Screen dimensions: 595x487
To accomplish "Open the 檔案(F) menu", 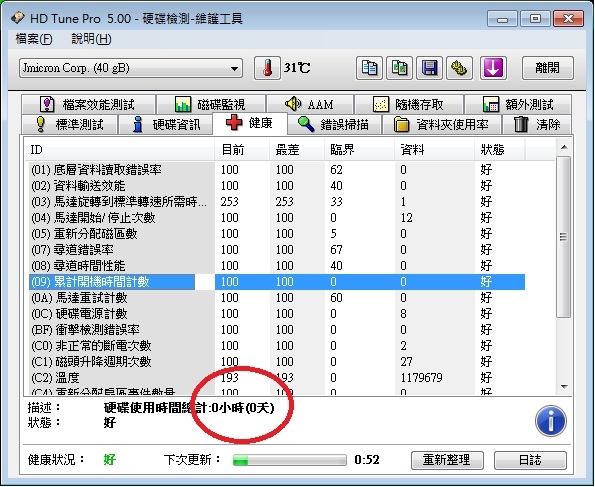I will 34,39.
